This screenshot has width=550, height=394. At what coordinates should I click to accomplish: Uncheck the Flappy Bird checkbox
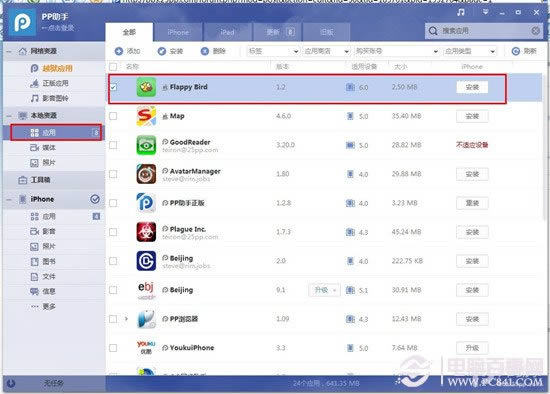[113, 87]
